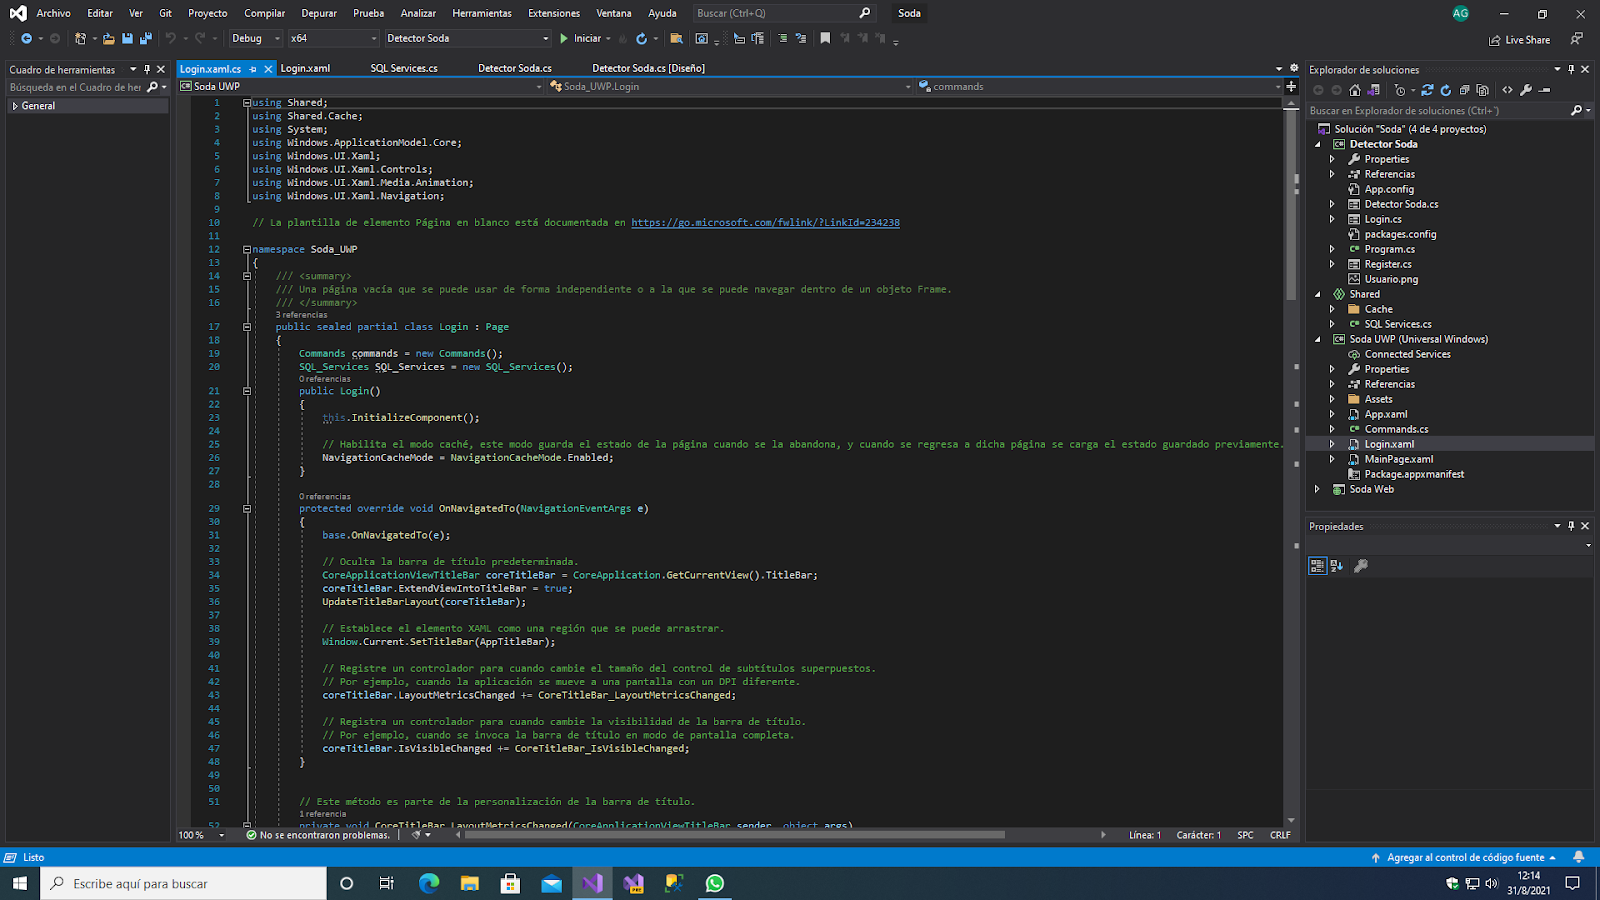Open the 100 % zoom level dropdown

[201, 835]
